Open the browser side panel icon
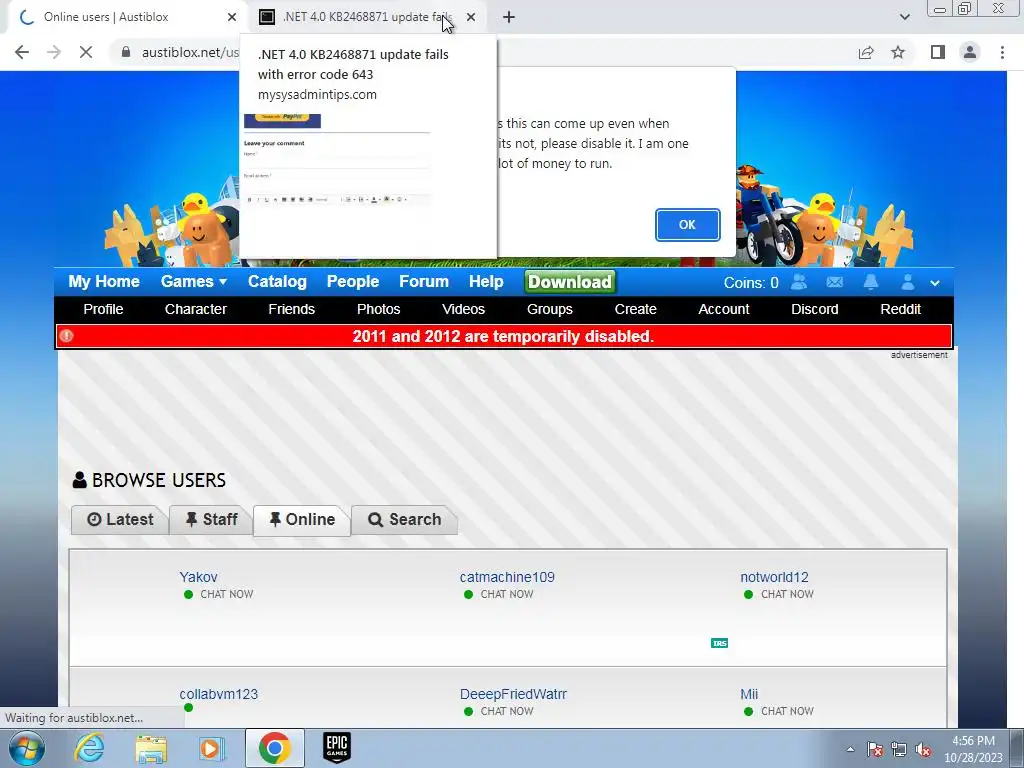This screenshot has height=768, width=1024. 938,52
